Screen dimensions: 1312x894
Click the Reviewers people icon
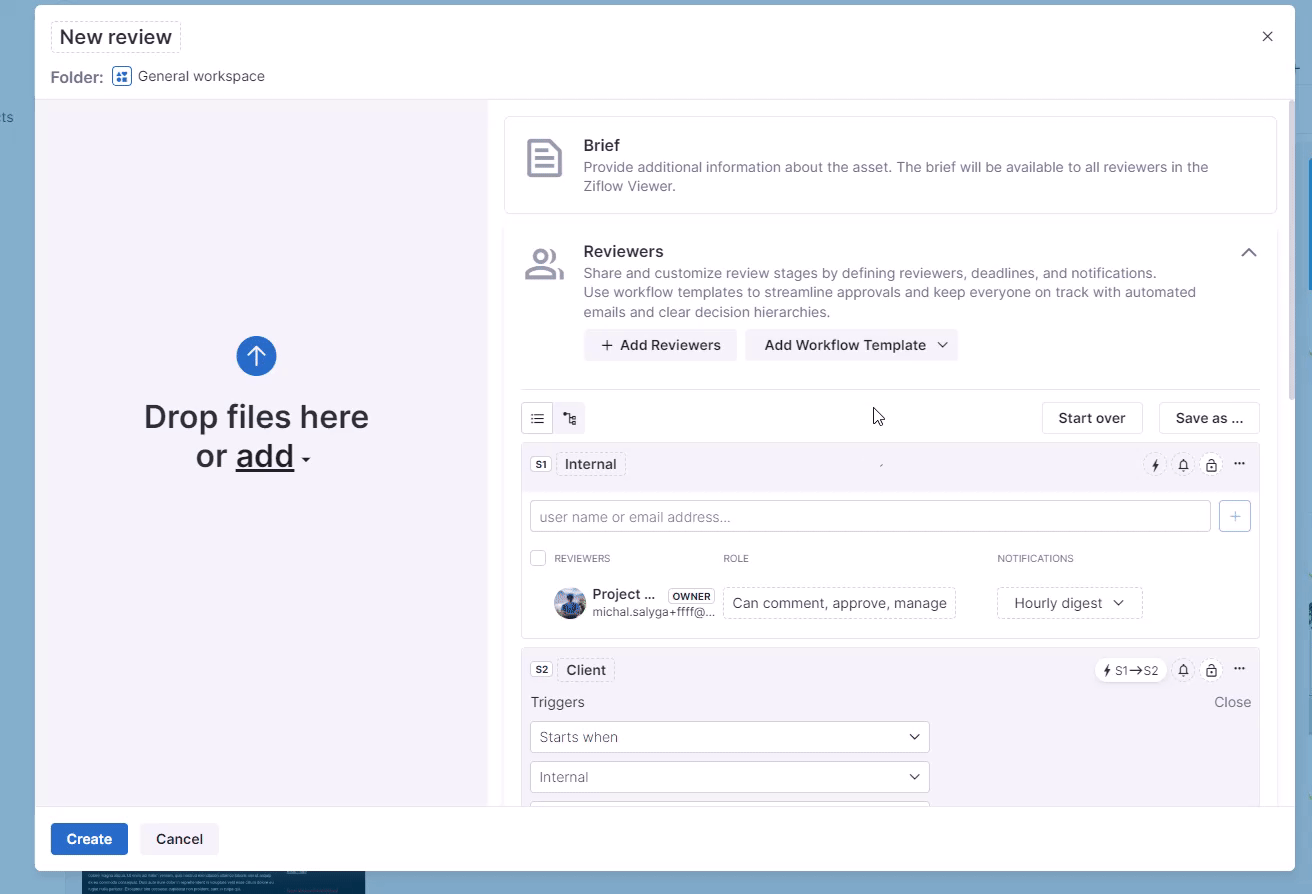click(x=544, y=264)
